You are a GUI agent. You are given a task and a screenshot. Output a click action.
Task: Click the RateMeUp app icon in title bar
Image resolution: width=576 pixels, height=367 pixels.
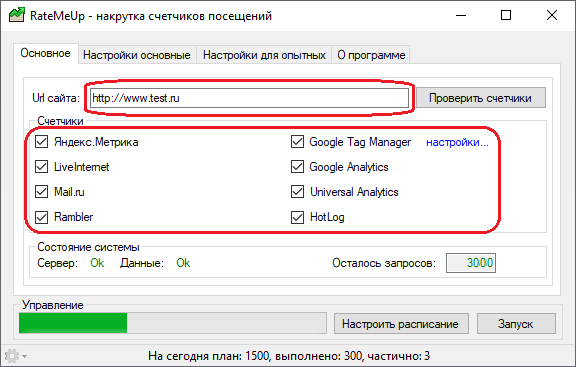click(17, 15)
